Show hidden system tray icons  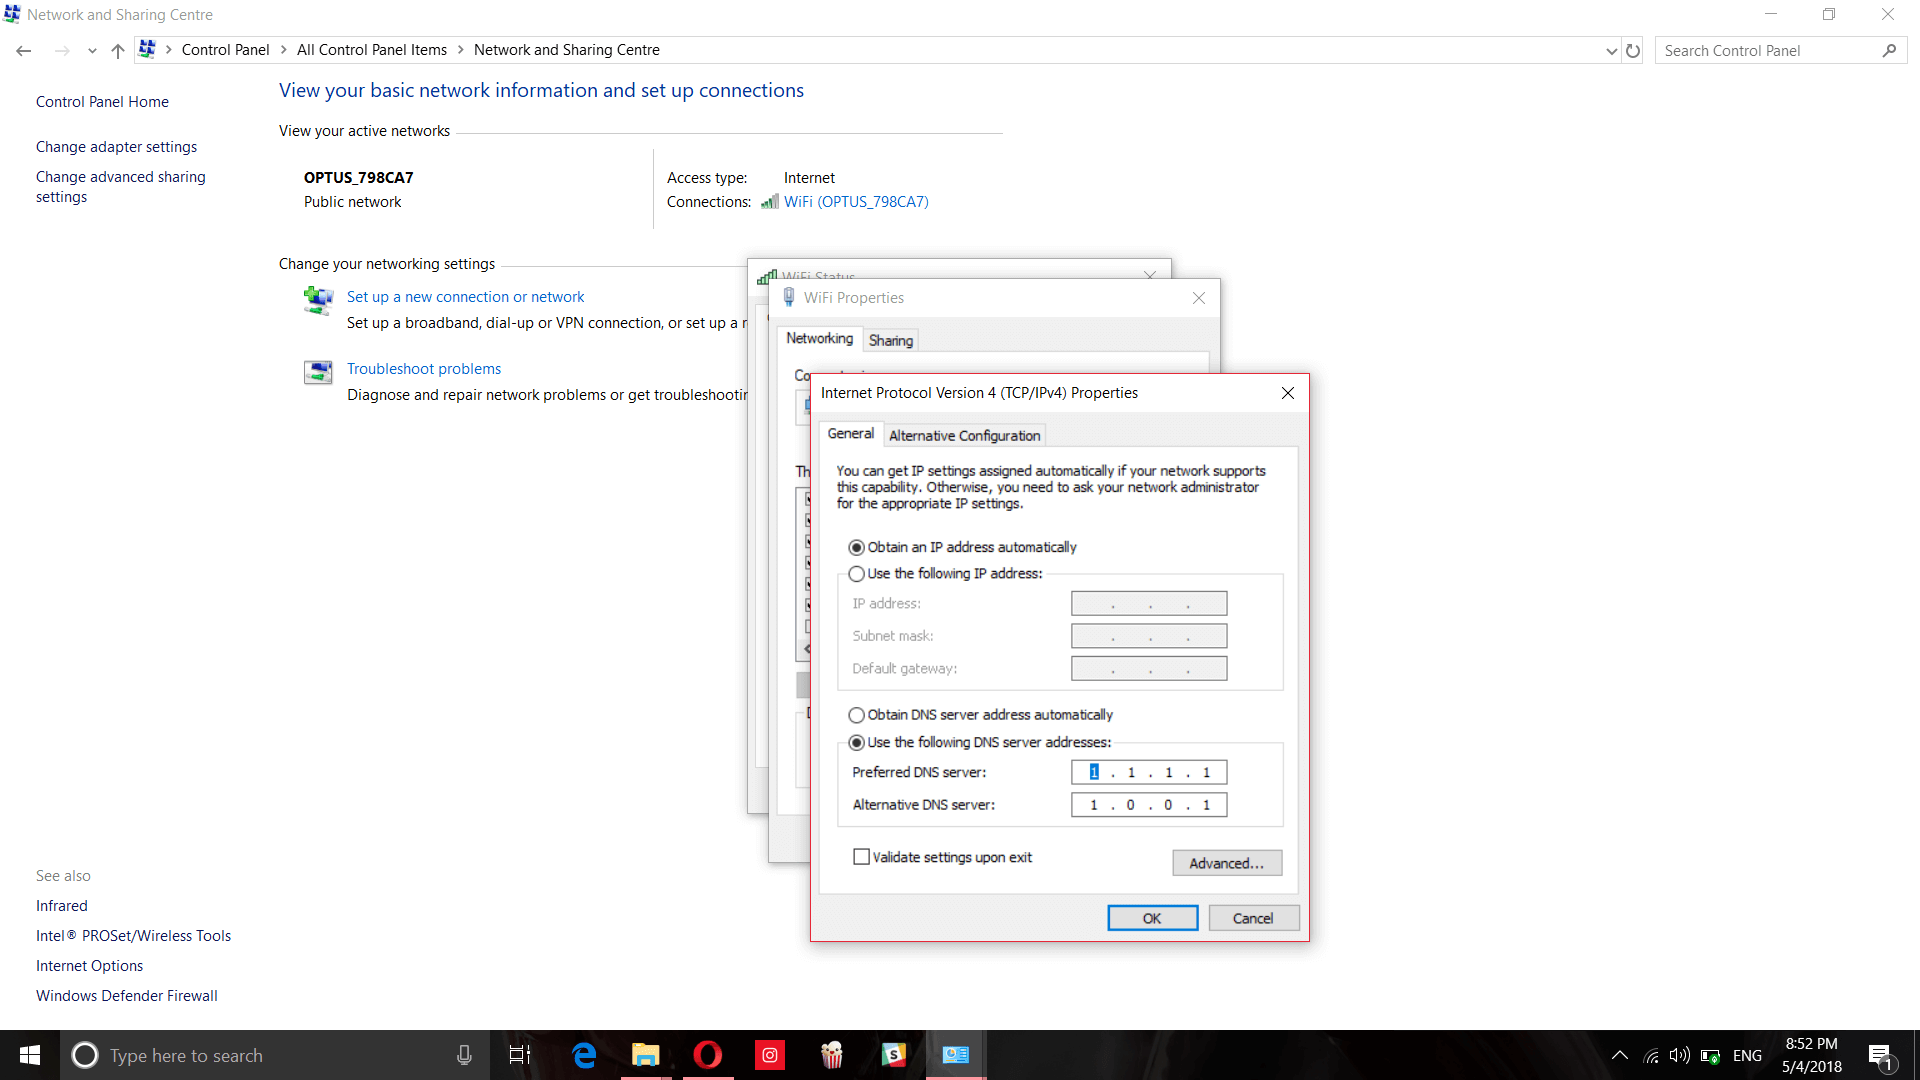[1620, 1056]
